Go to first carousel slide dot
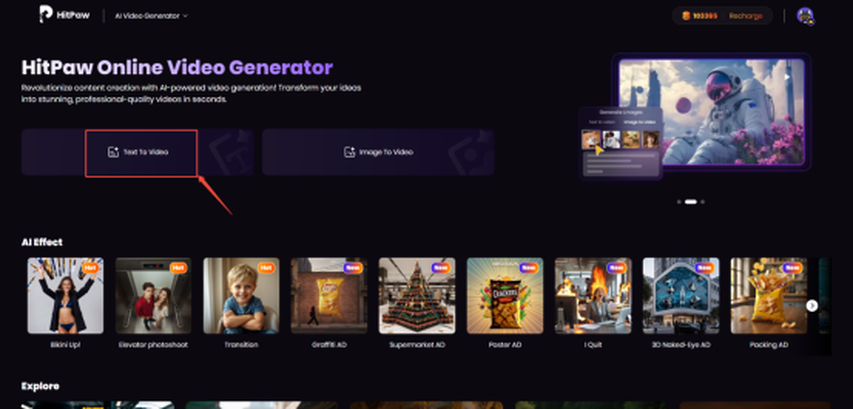 [679, 202]
